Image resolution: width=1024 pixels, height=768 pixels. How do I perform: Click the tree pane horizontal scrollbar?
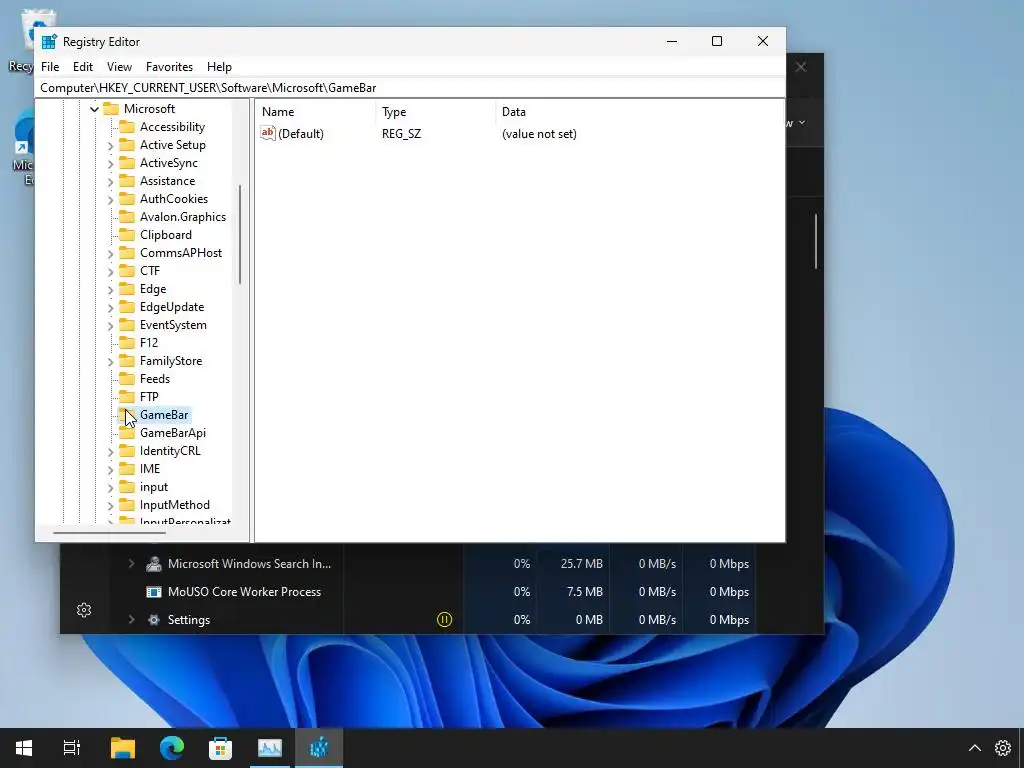(x=109, y=533)
